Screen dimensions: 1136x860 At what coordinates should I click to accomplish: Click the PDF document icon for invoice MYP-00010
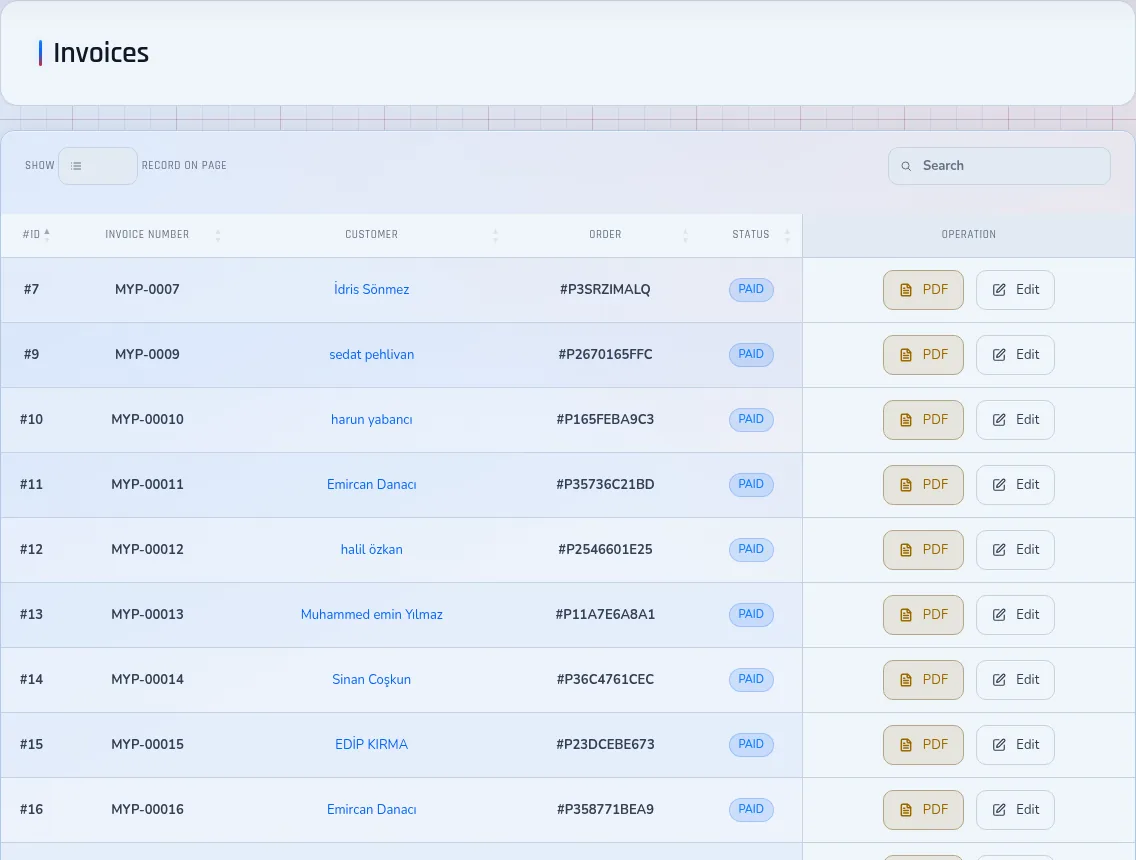click(906, 420)
